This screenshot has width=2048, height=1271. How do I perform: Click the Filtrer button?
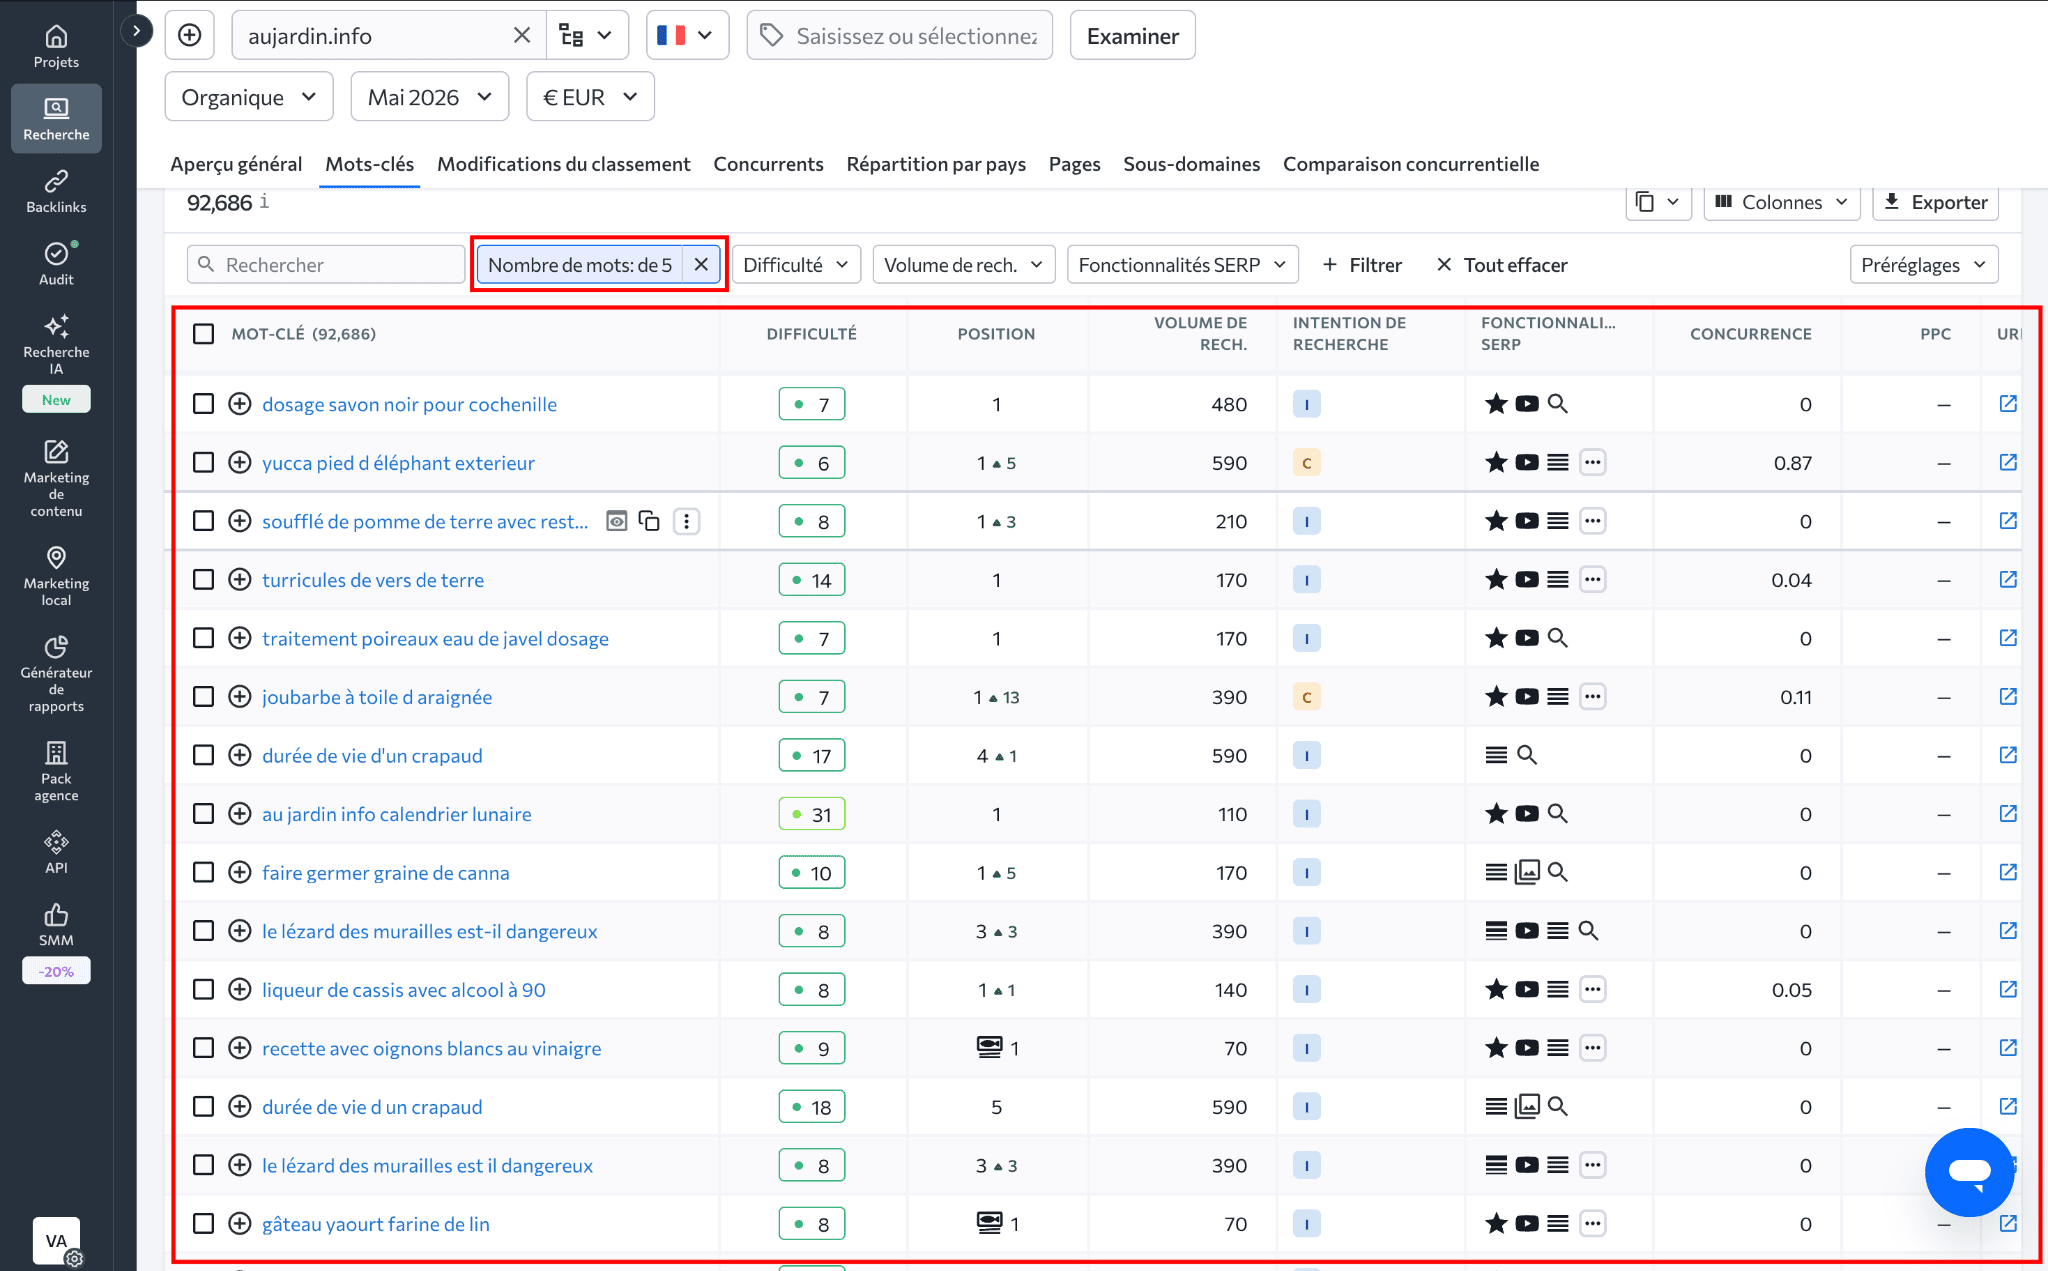1362,265
